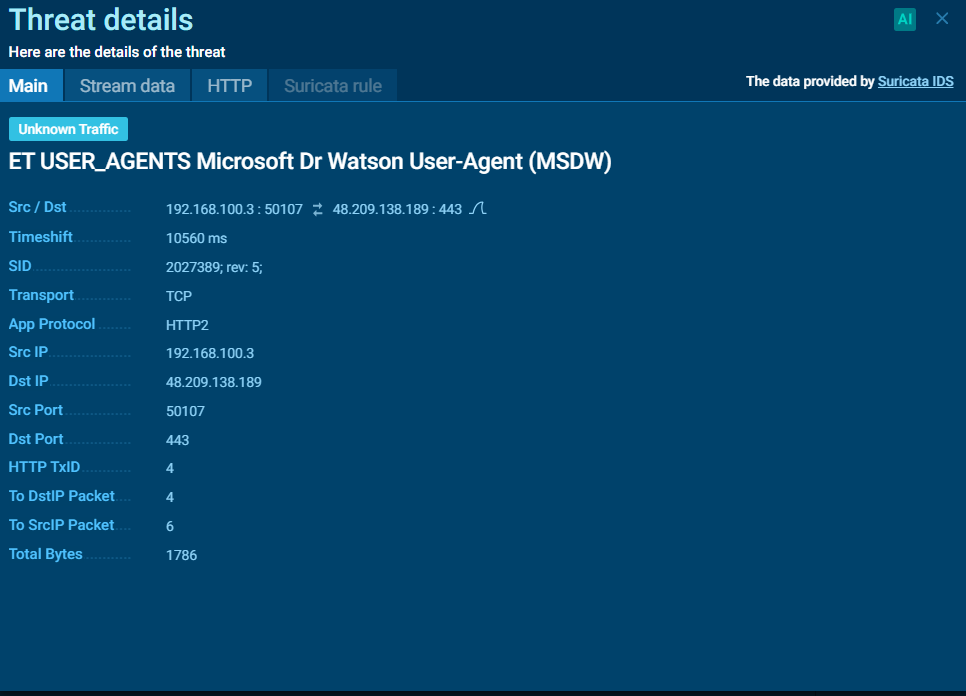
Task: Click the Dst Port field label
Action: (36, 439)
